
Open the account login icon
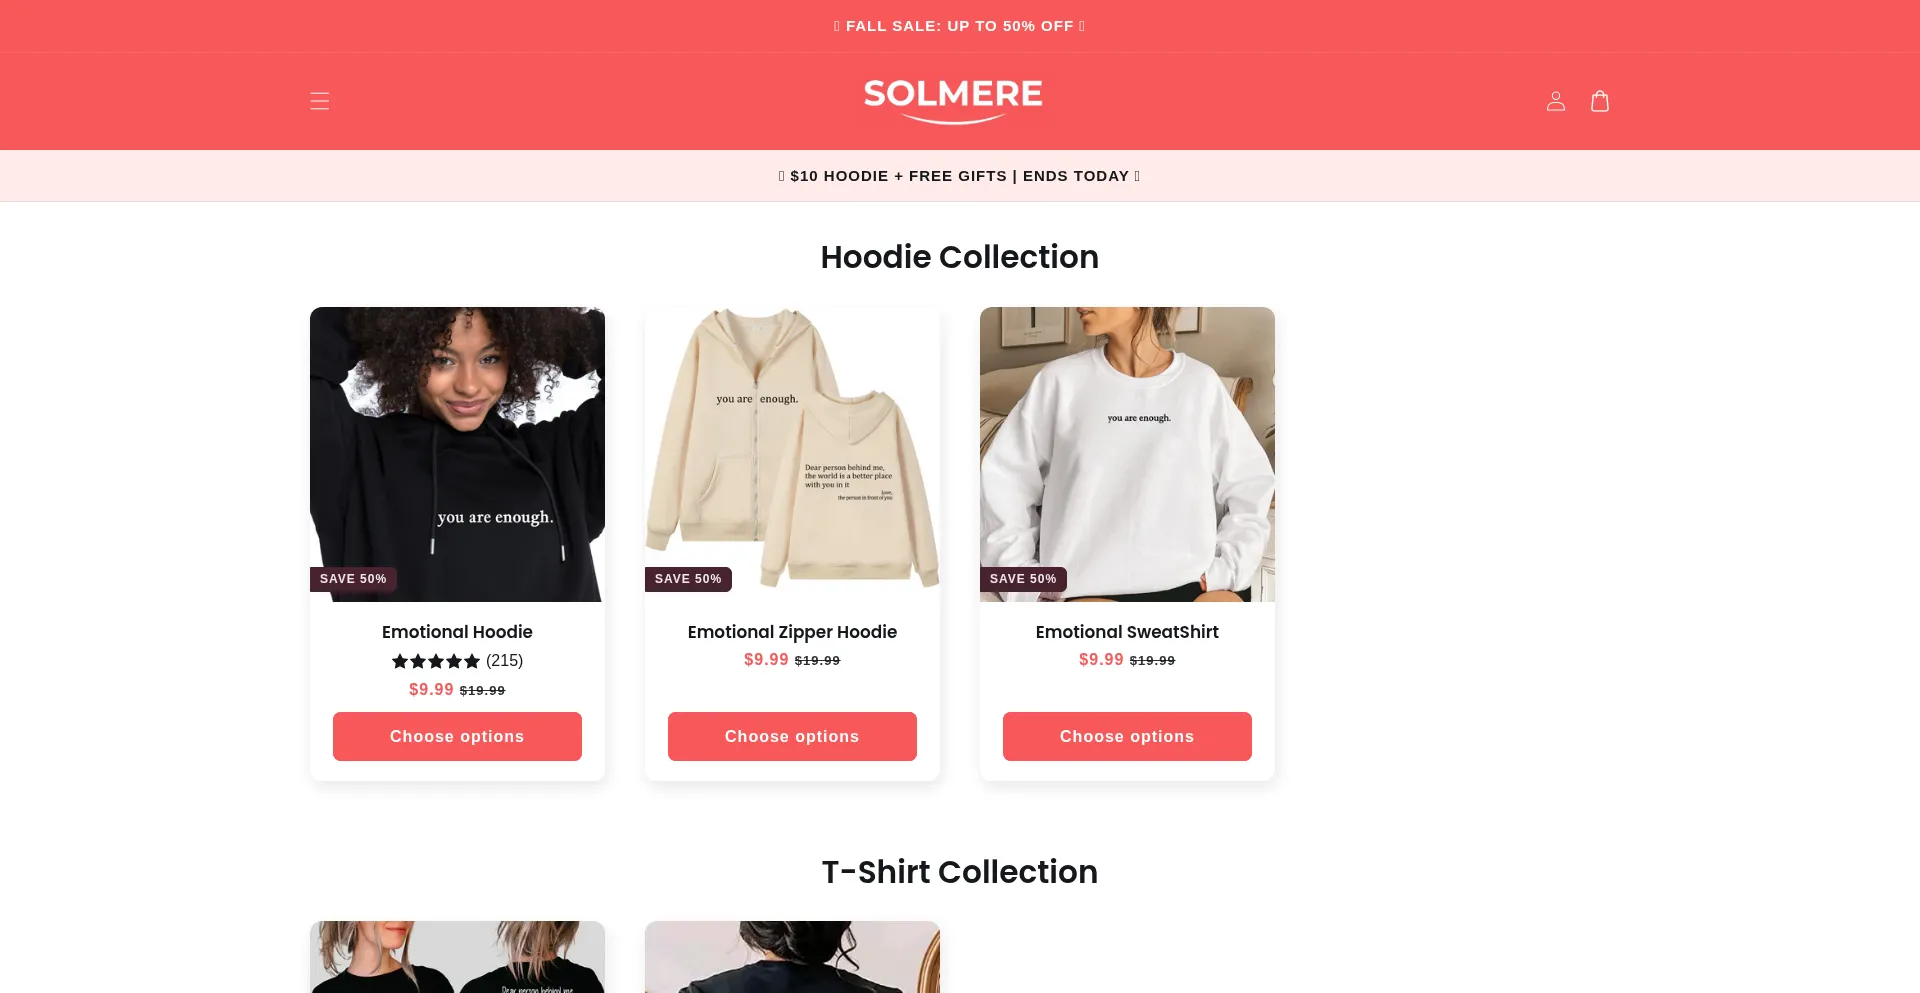[x=1555, y=101]
